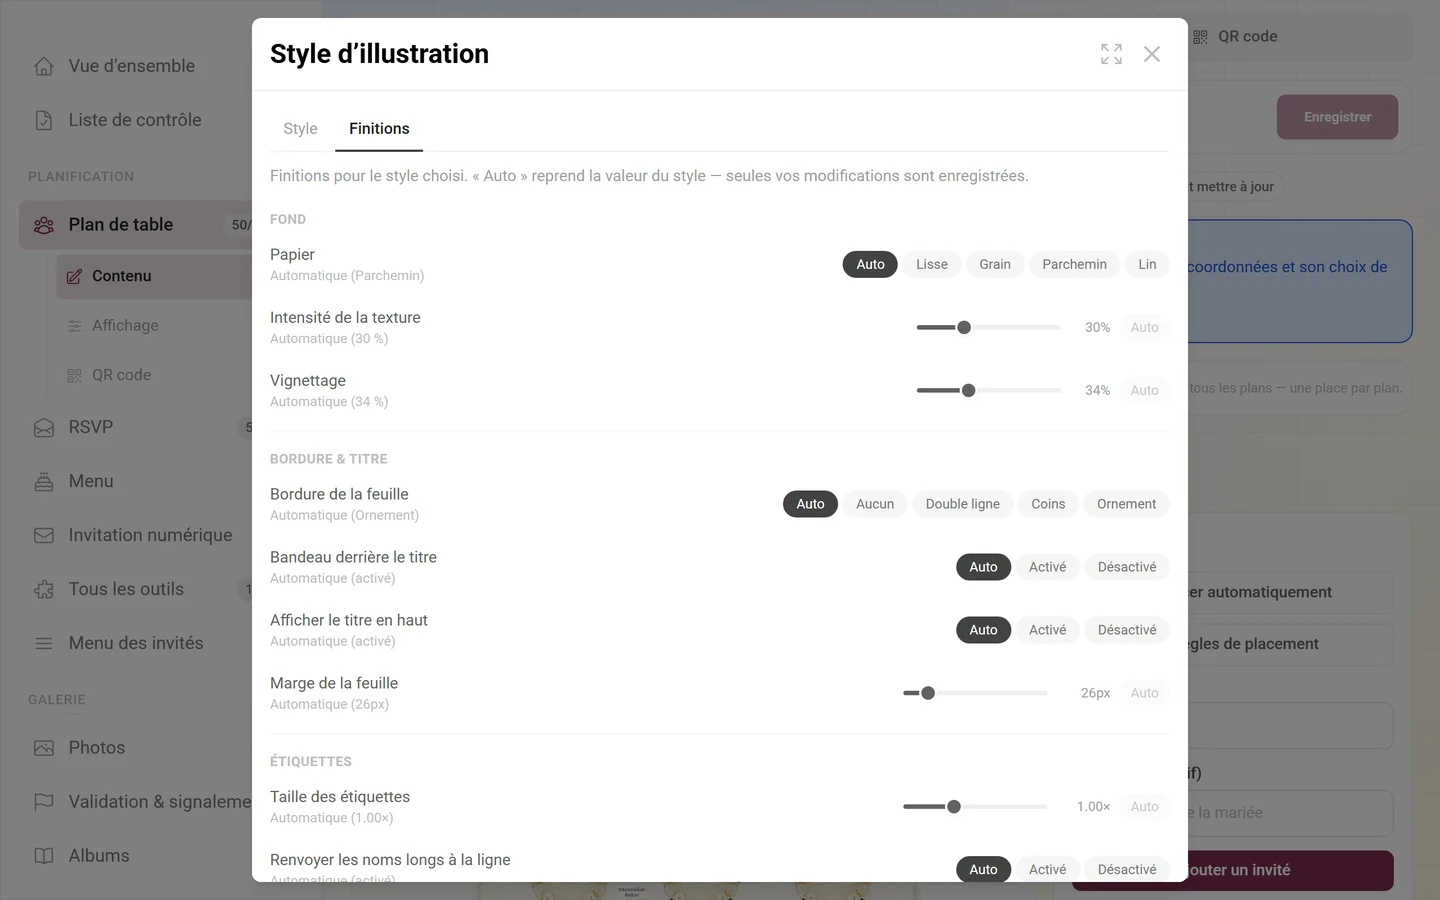
Task: Click the Enregistrer button behind the dialog
Action: tap(1337, 117)
